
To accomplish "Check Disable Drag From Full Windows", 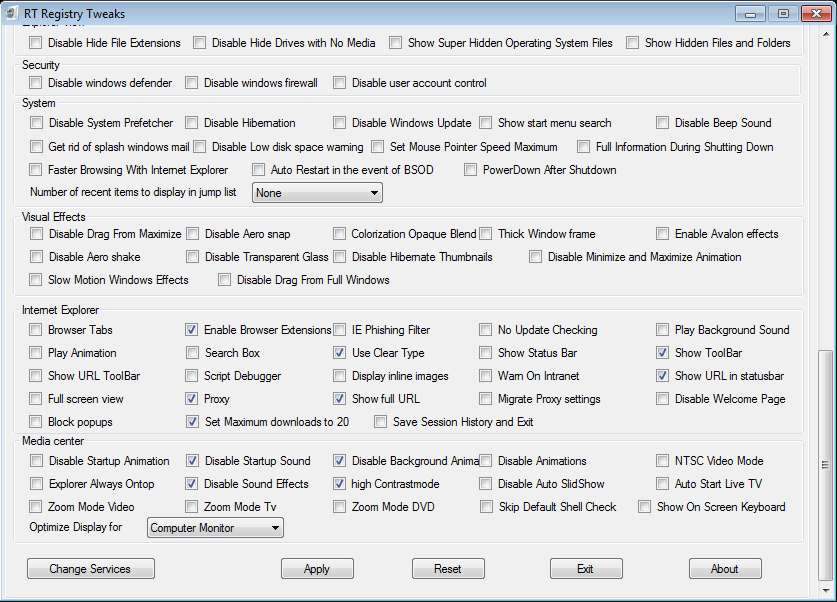I will click(225, 280).
